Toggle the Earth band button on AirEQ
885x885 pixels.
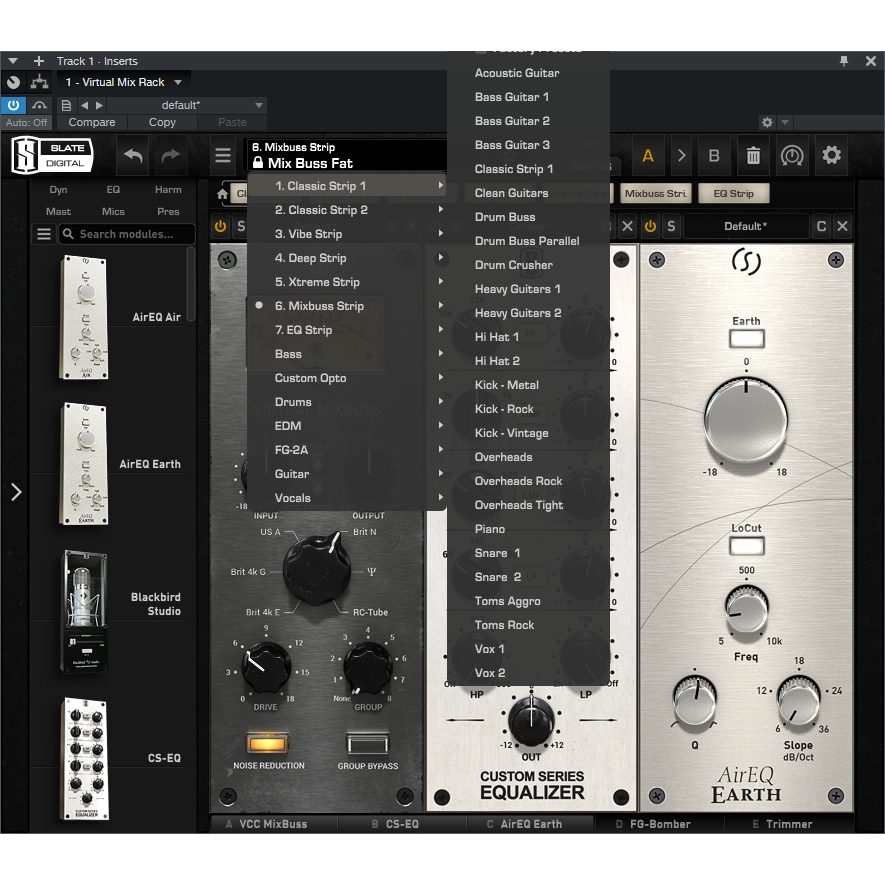746,338
